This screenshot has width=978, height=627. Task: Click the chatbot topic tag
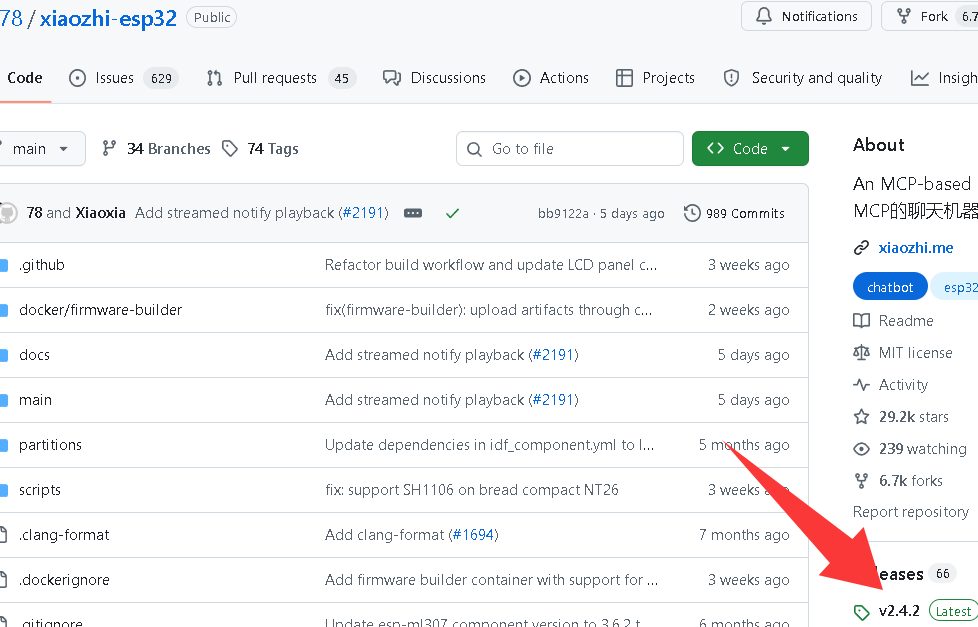890,287
